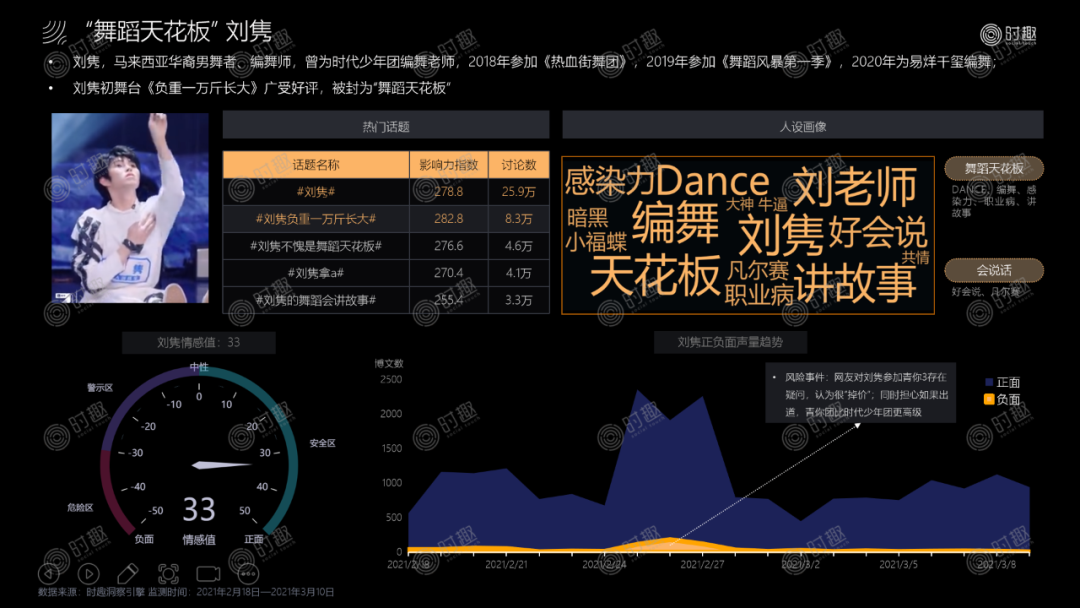The image size is (1080, 608).
Task: Click the play icon in the bottom toolbar
Action: click(x=88, y=573)
